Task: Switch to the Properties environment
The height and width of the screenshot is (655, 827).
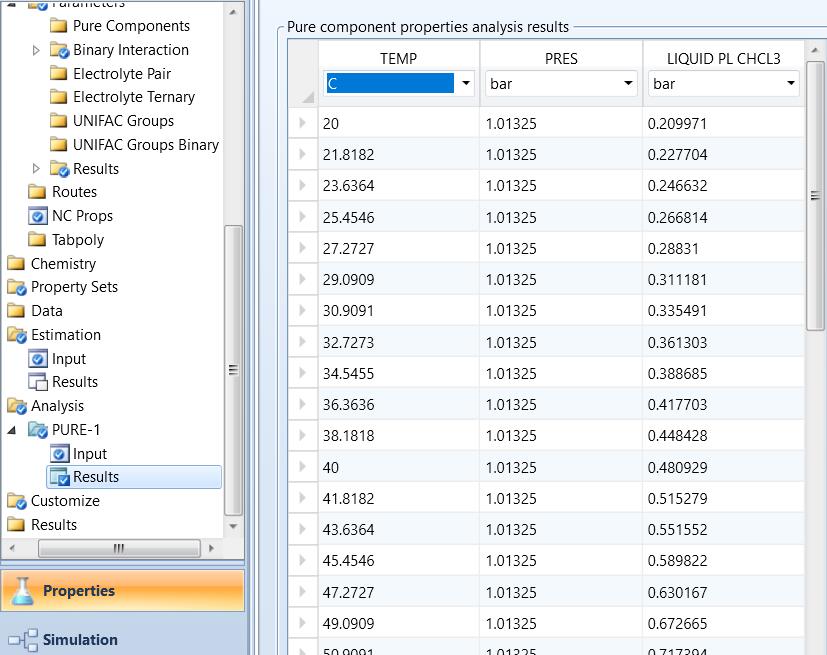Action: [78, 591]
